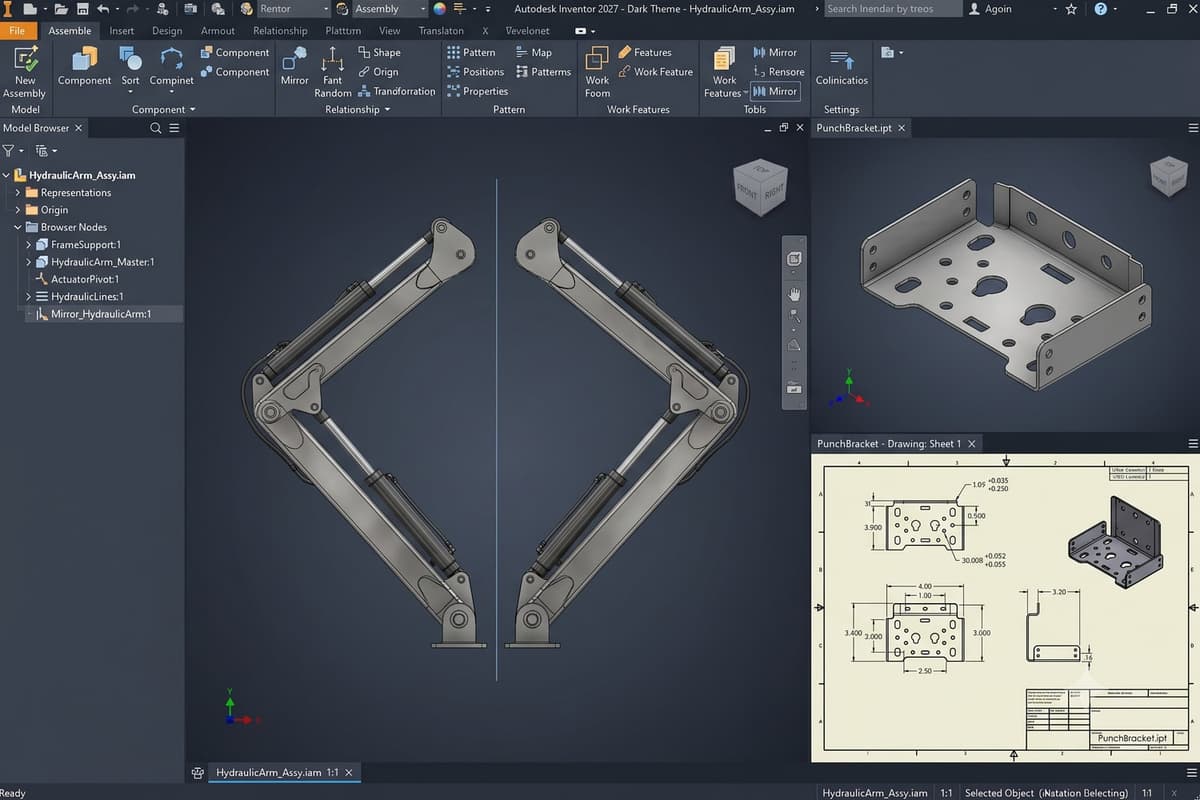Click the search magnifier in Model Browser
This screenshot has width=1200, height=800.
tap(156, 128)
